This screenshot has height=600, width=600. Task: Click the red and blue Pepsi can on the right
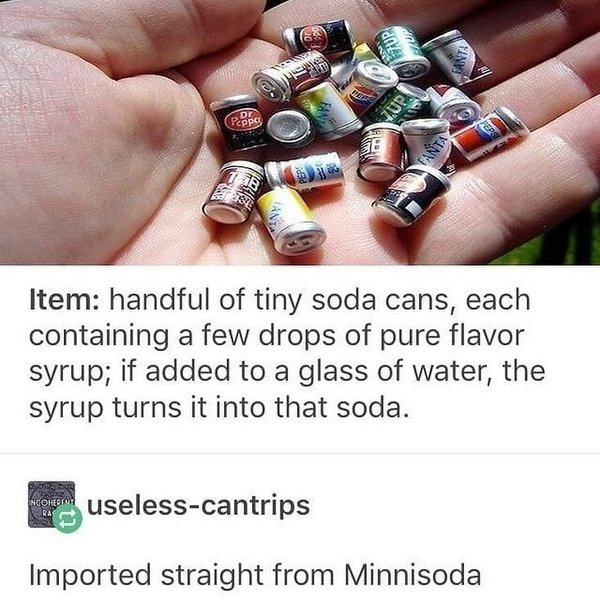[x=490, y=134]
